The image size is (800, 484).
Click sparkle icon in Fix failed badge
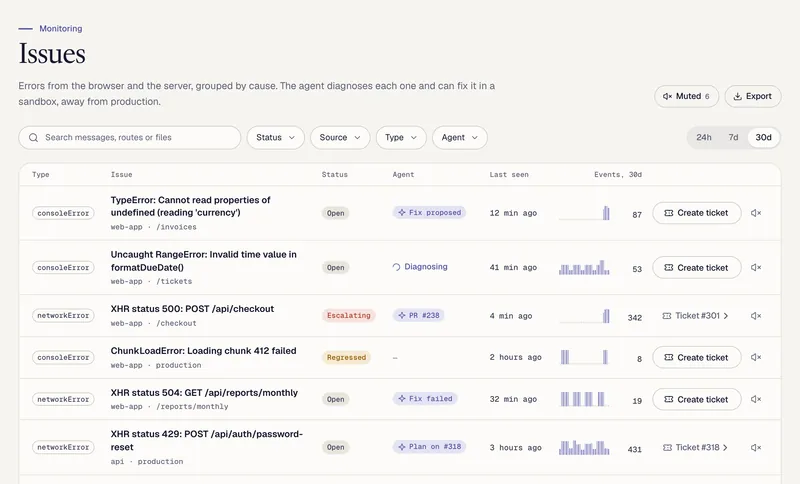click(402, 398)
